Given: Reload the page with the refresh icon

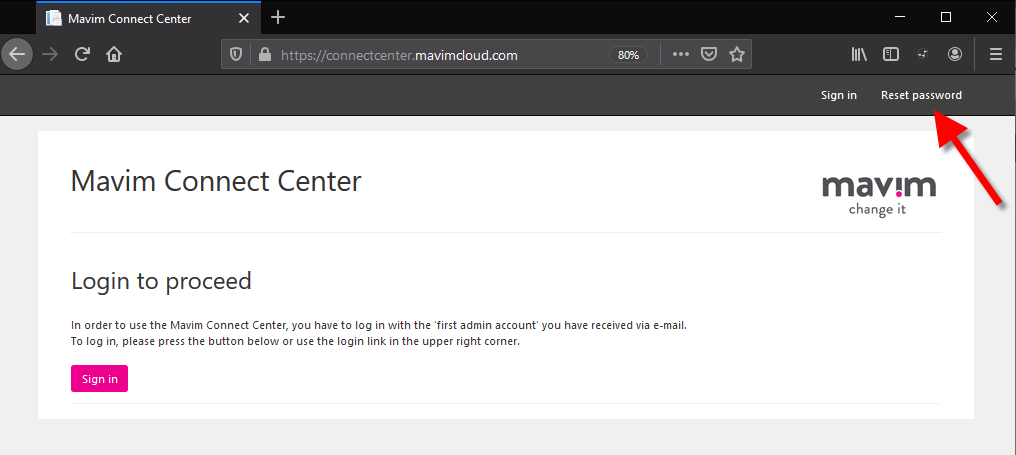Looking at the screenshot, I should (82, 54).
